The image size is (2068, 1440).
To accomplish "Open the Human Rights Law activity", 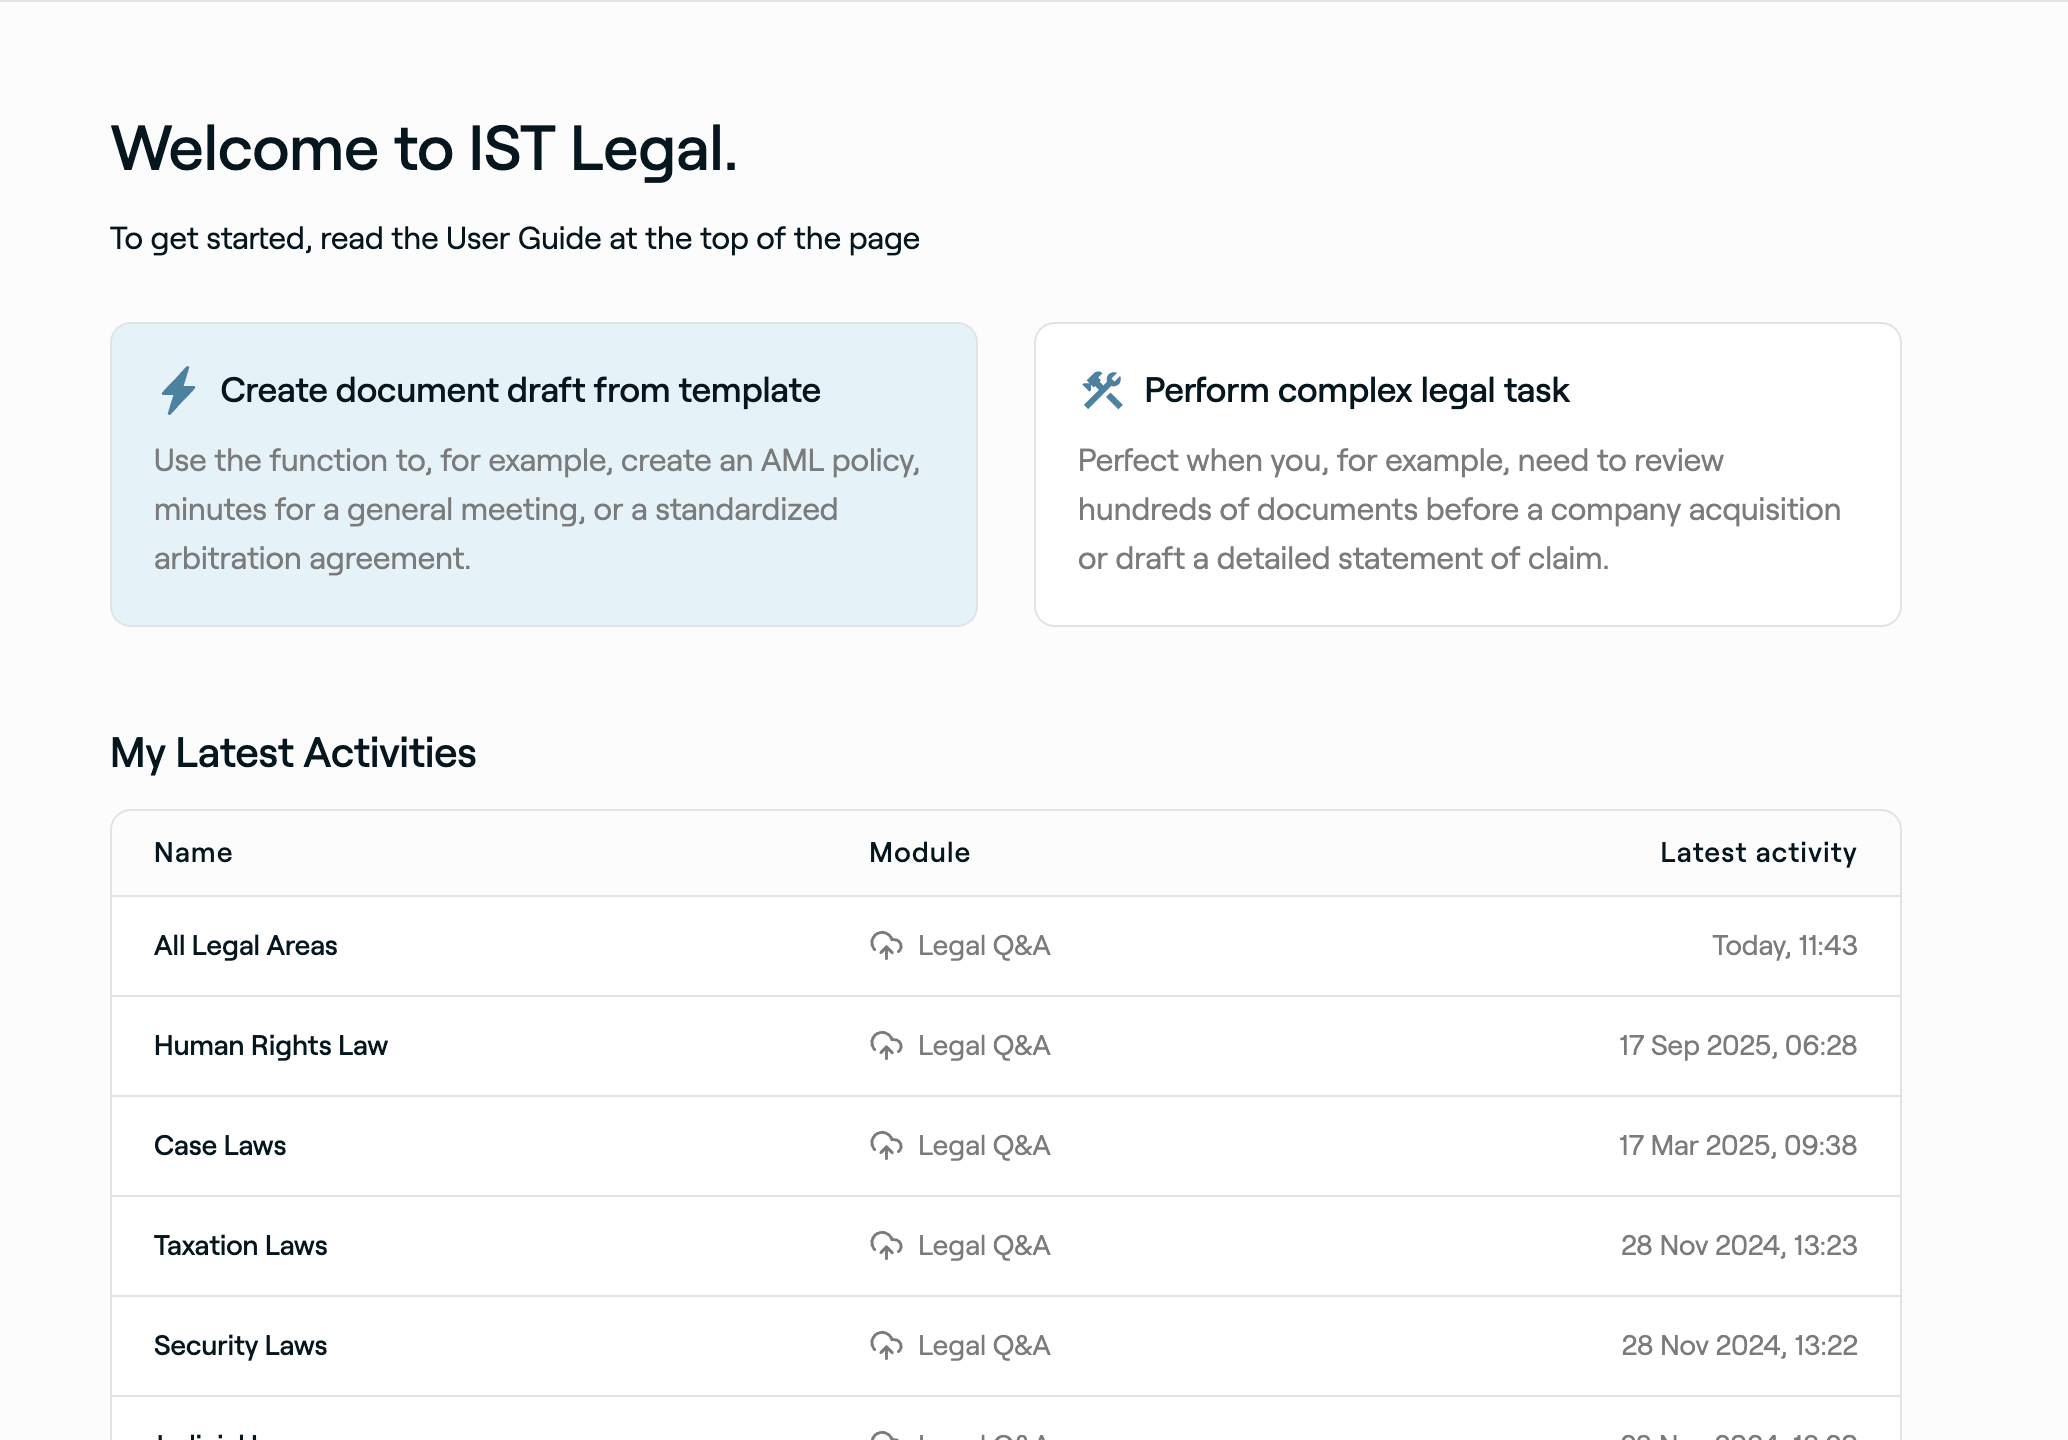I will pos(271,1045).
